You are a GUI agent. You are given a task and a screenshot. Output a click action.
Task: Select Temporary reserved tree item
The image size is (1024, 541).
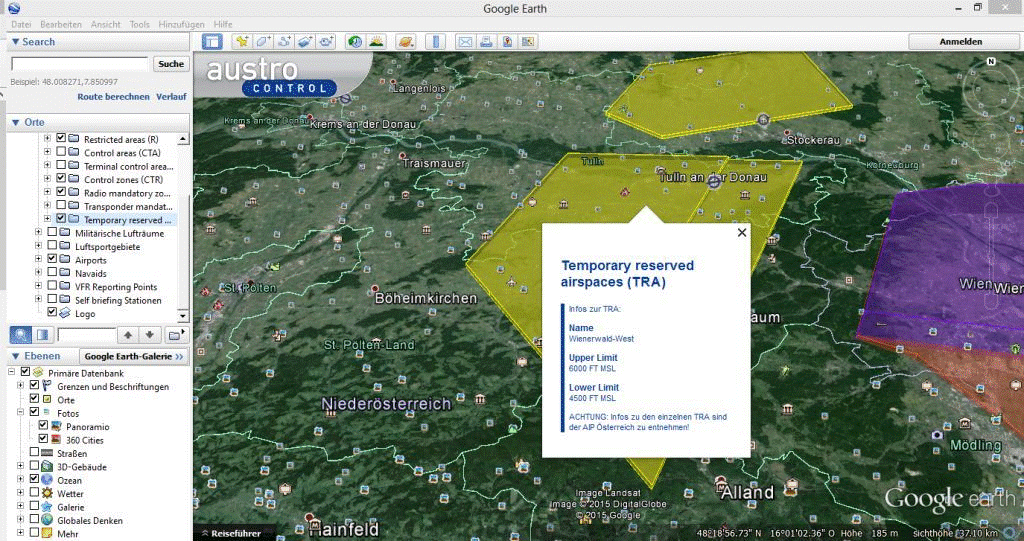tap(127, 220)
